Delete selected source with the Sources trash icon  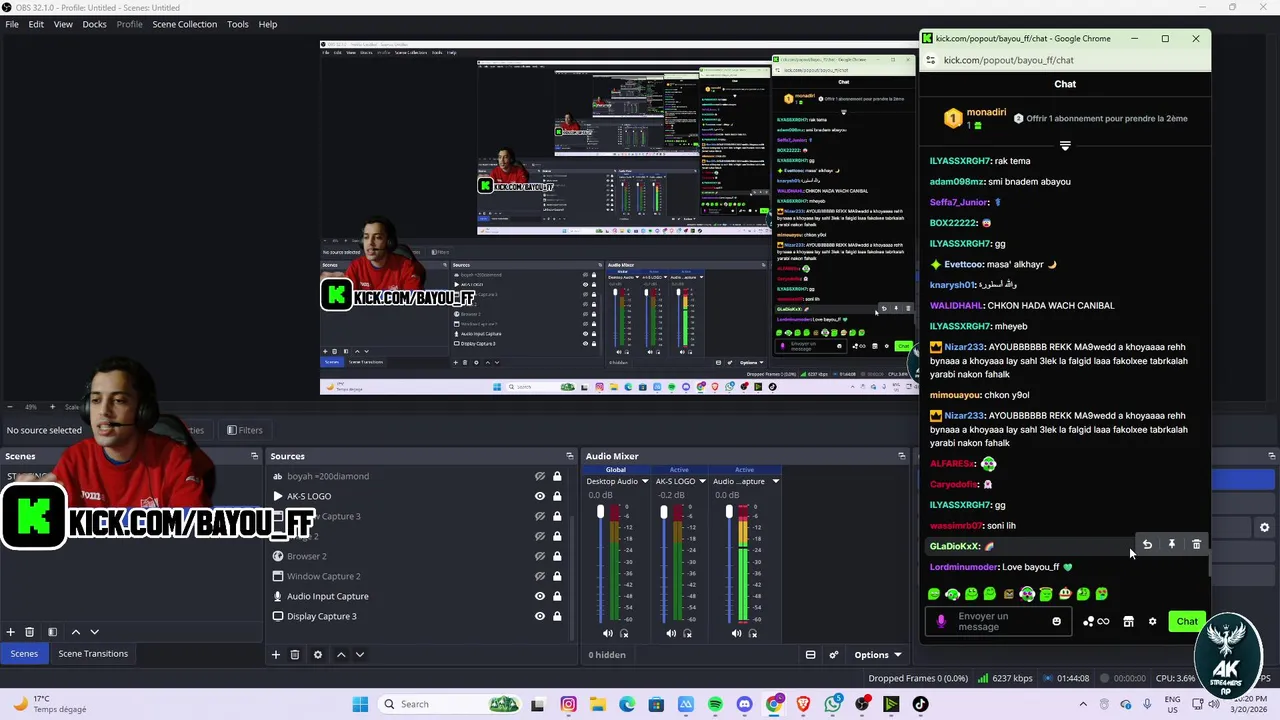tap(295, 655)
